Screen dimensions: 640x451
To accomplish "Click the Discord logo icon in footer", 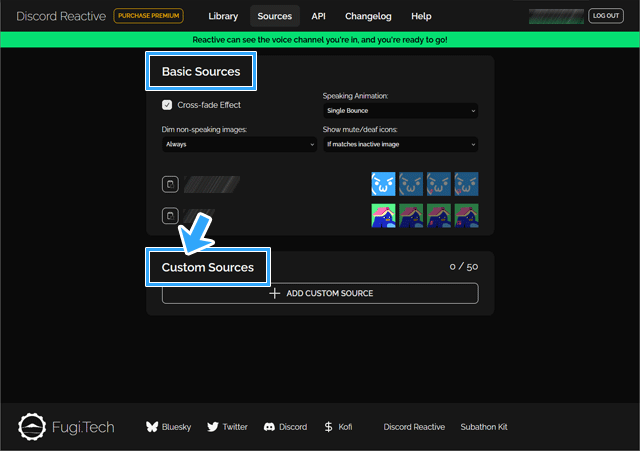I will tap(269, 427).
